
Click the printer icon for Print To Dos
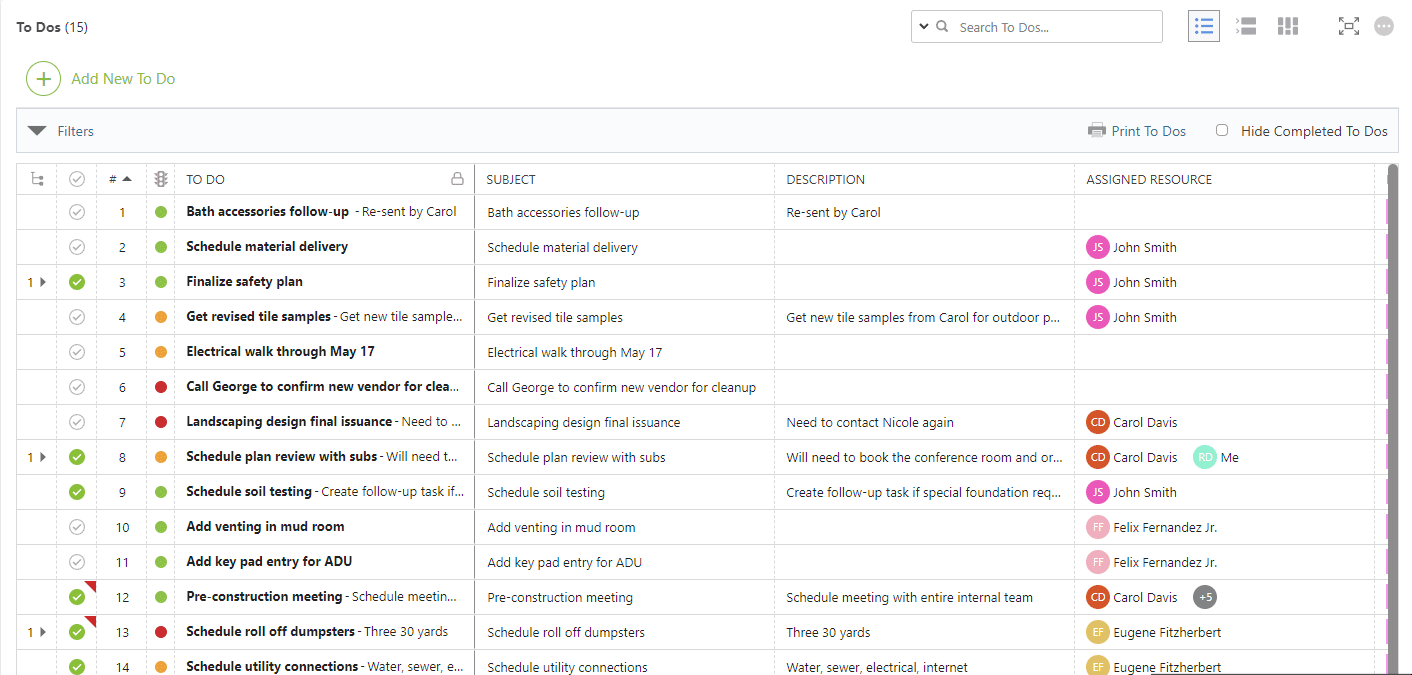[1097, 131]
